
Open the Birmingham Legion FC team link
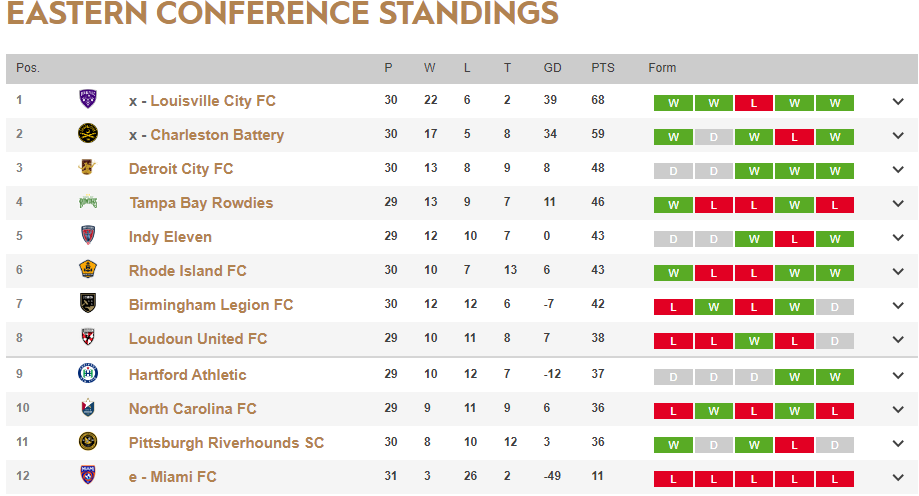pos(211,305)
